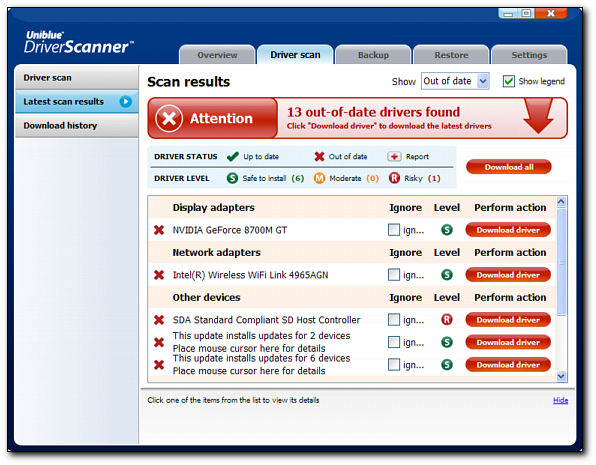Click the S level icon for 2 devices update

tap(447, 342)
